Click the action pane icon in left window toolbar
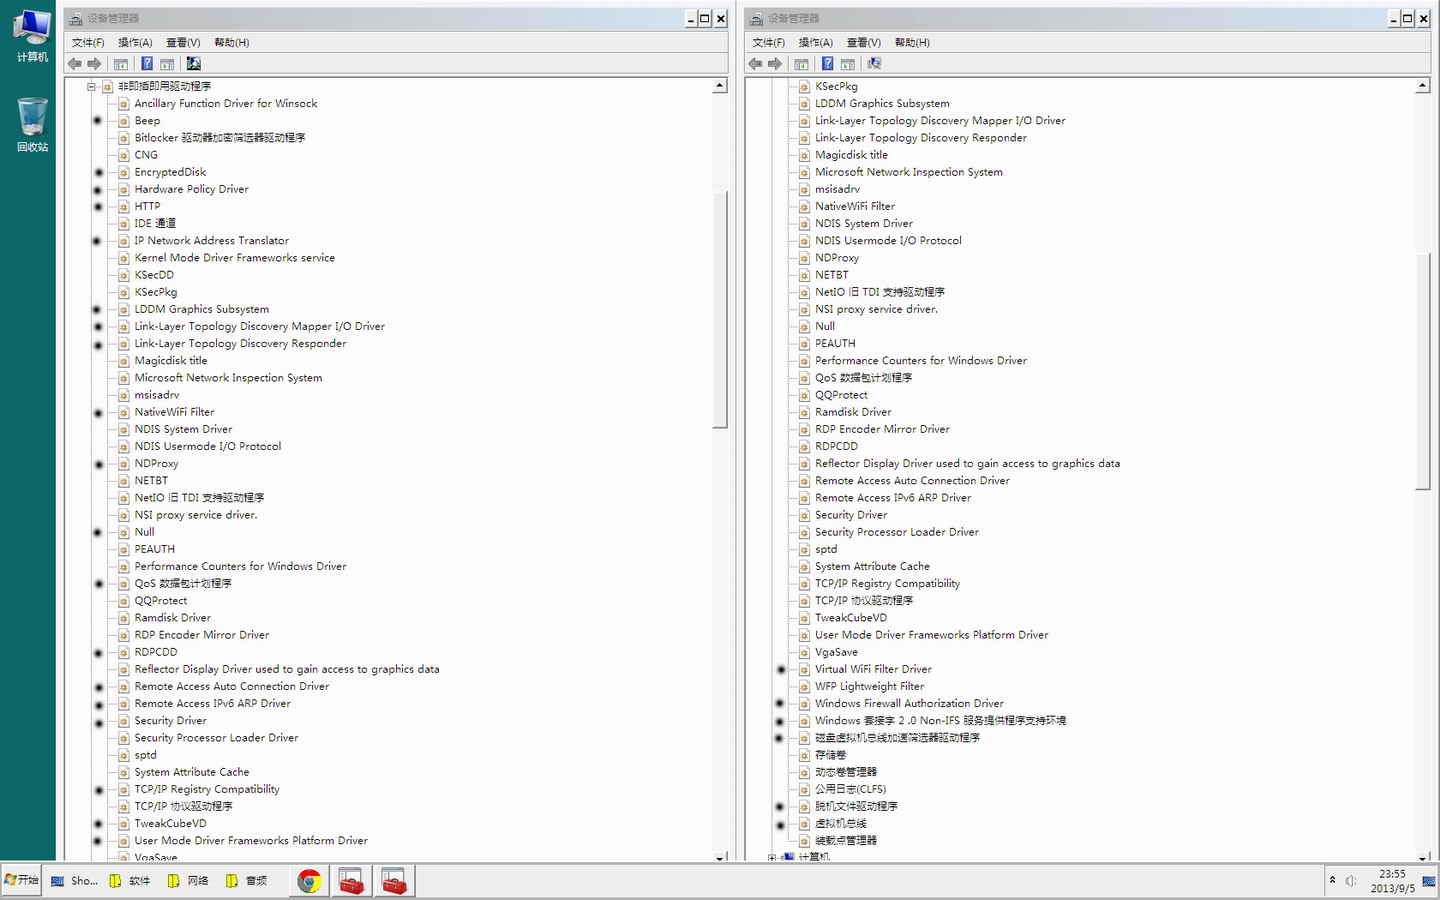The height and width of the screenshot is (900, 1440). pyautogui.click(x=167, y=64)
